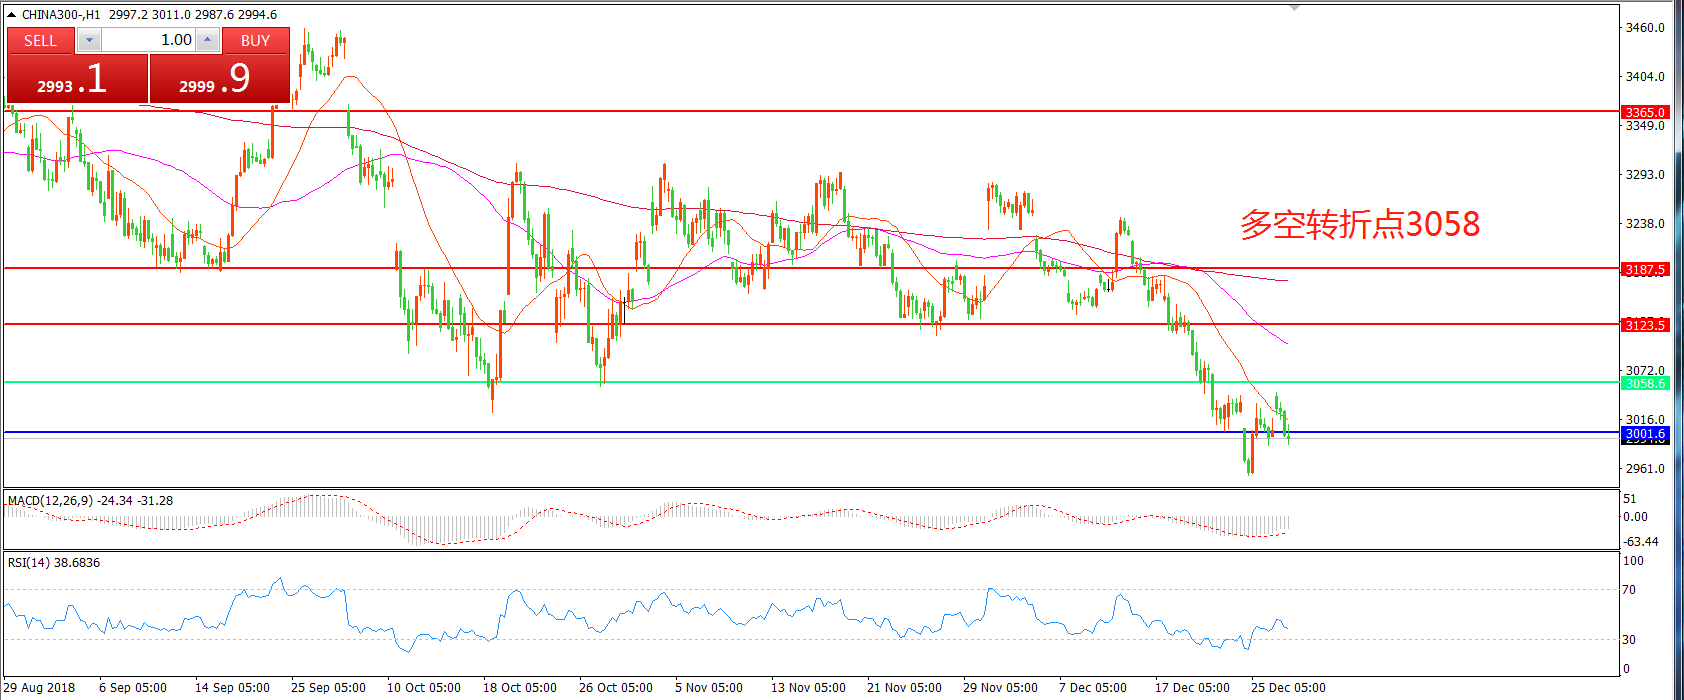Select the blue 3001.6 price level label

[1645, 434]
